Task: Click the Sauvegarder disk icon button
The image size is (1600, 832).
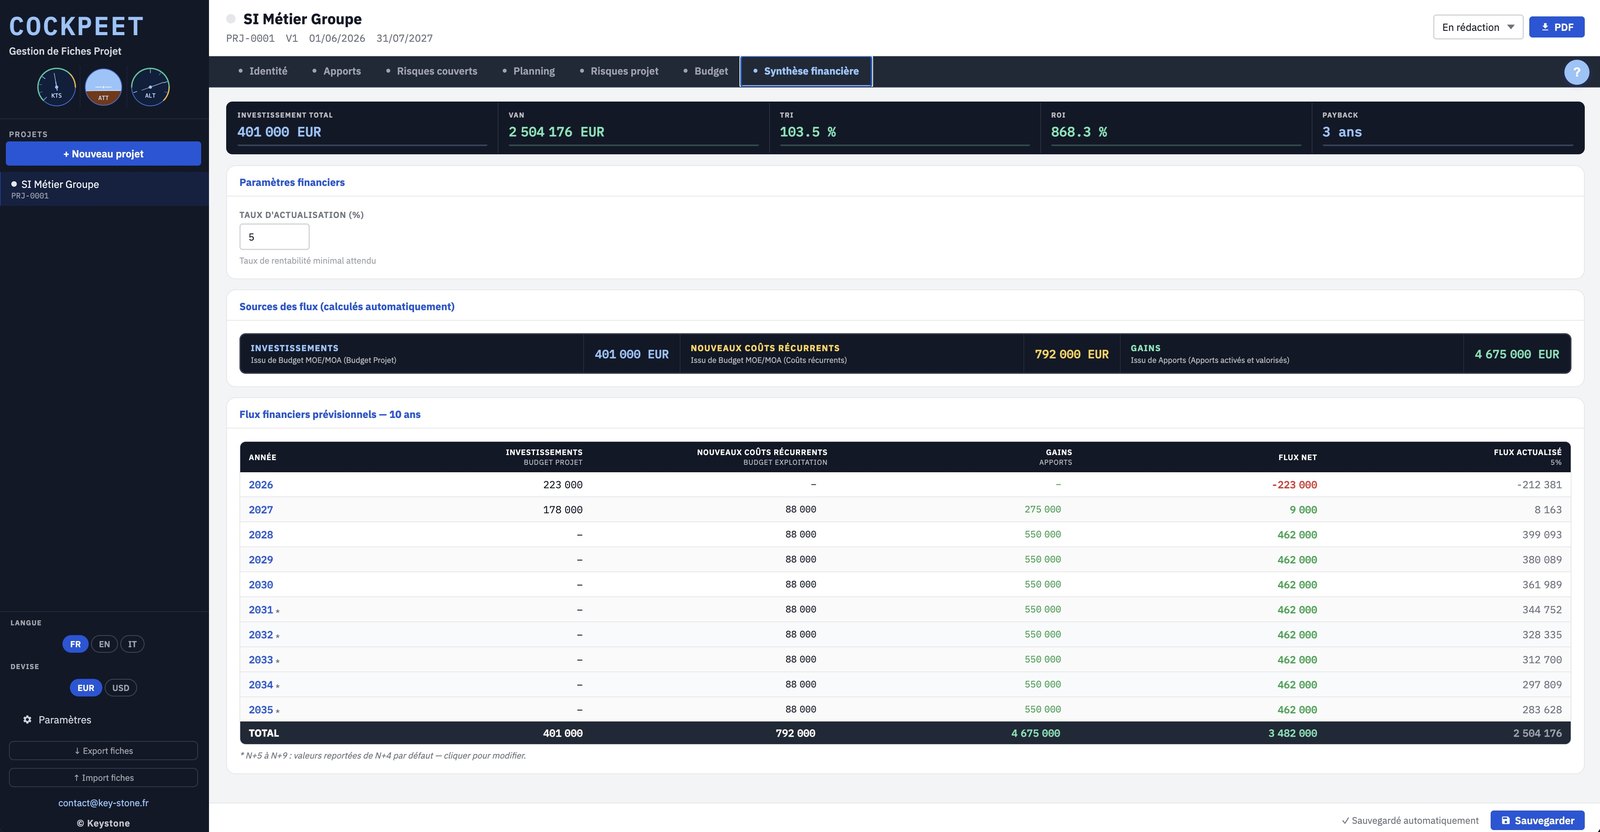Action: (1537, 820)
